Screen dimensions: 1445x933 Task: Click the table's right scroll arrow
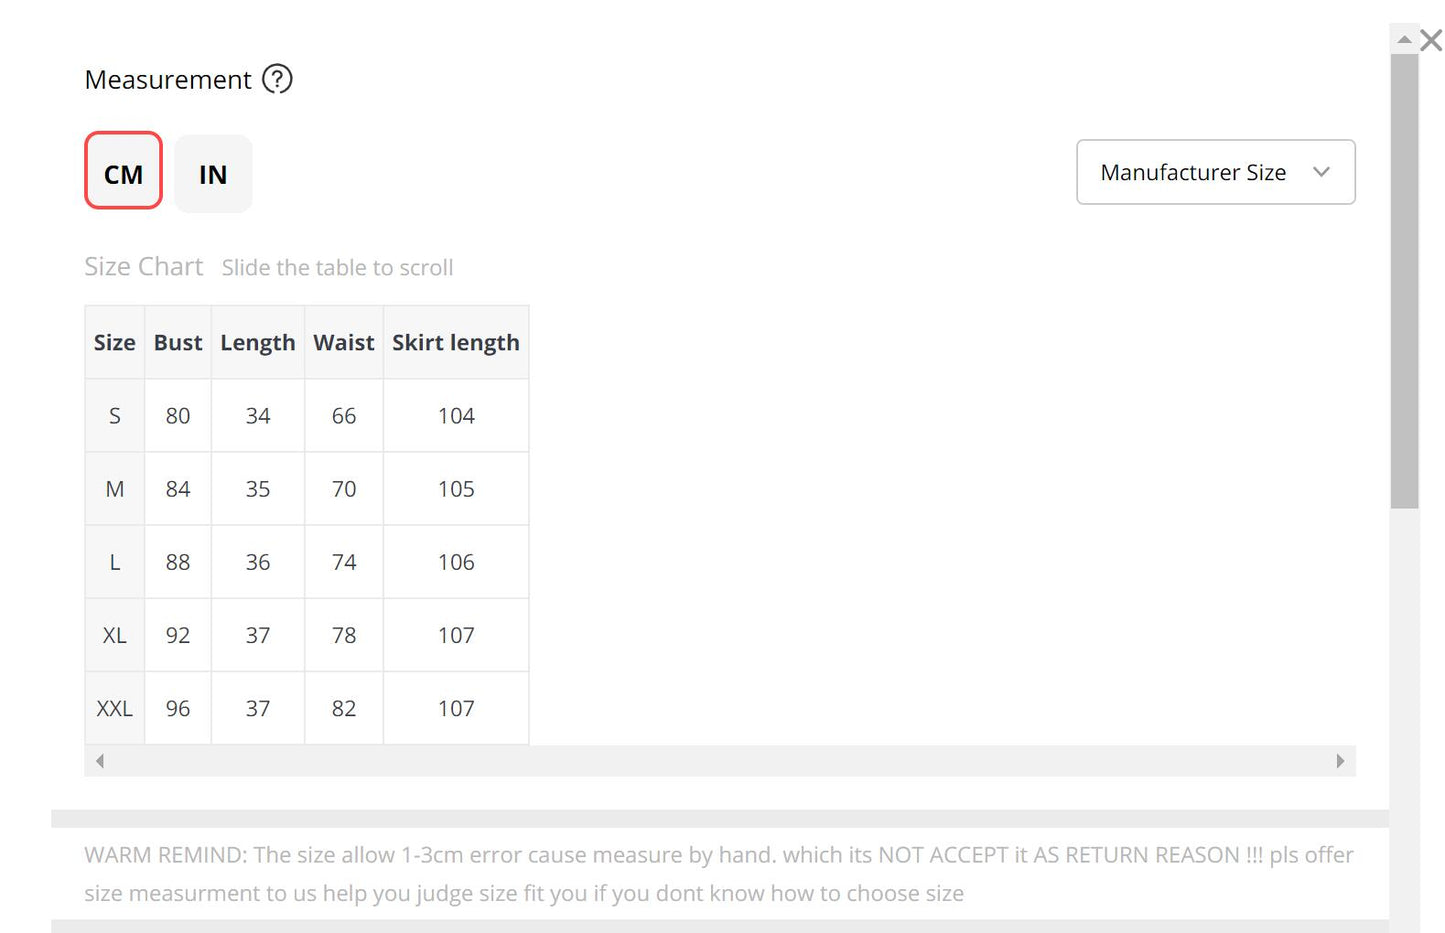pyautogui.click(x=1340, y=761)
